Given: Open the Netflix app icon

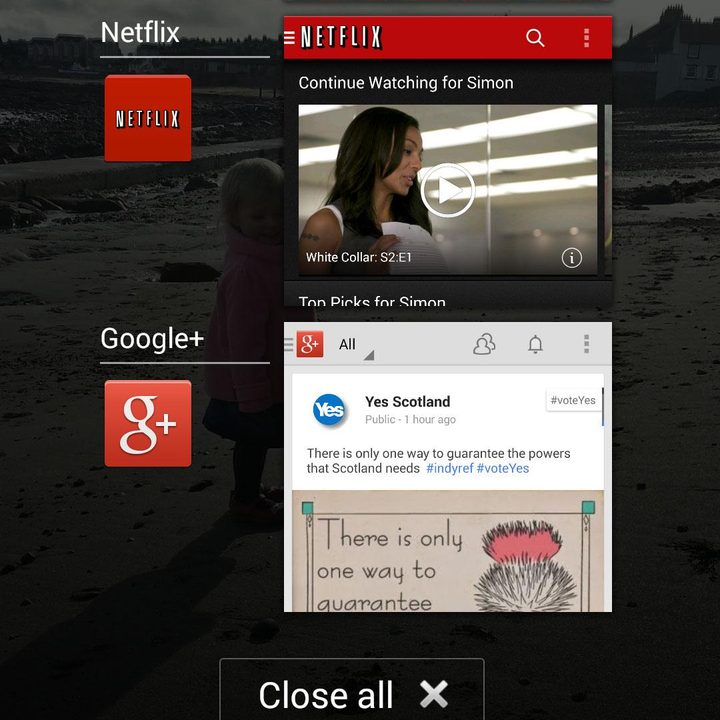Looking at the screenshot, I should tap(148, 118).
